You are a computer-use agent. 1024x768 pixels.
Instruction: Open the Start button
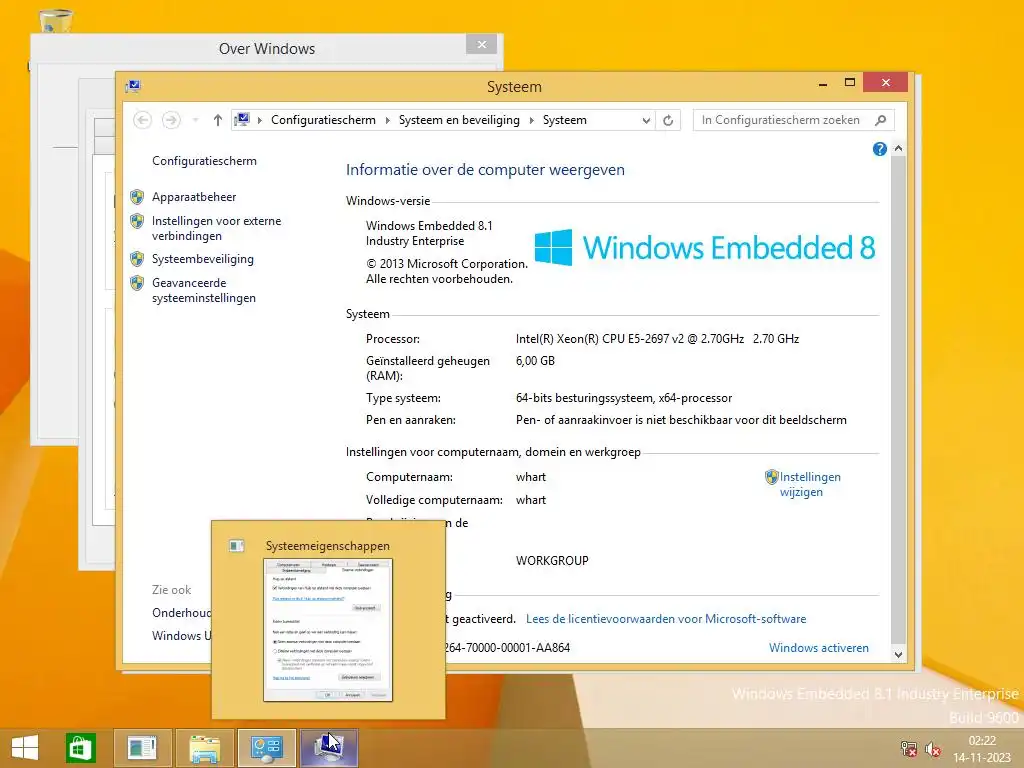(25, 748)
